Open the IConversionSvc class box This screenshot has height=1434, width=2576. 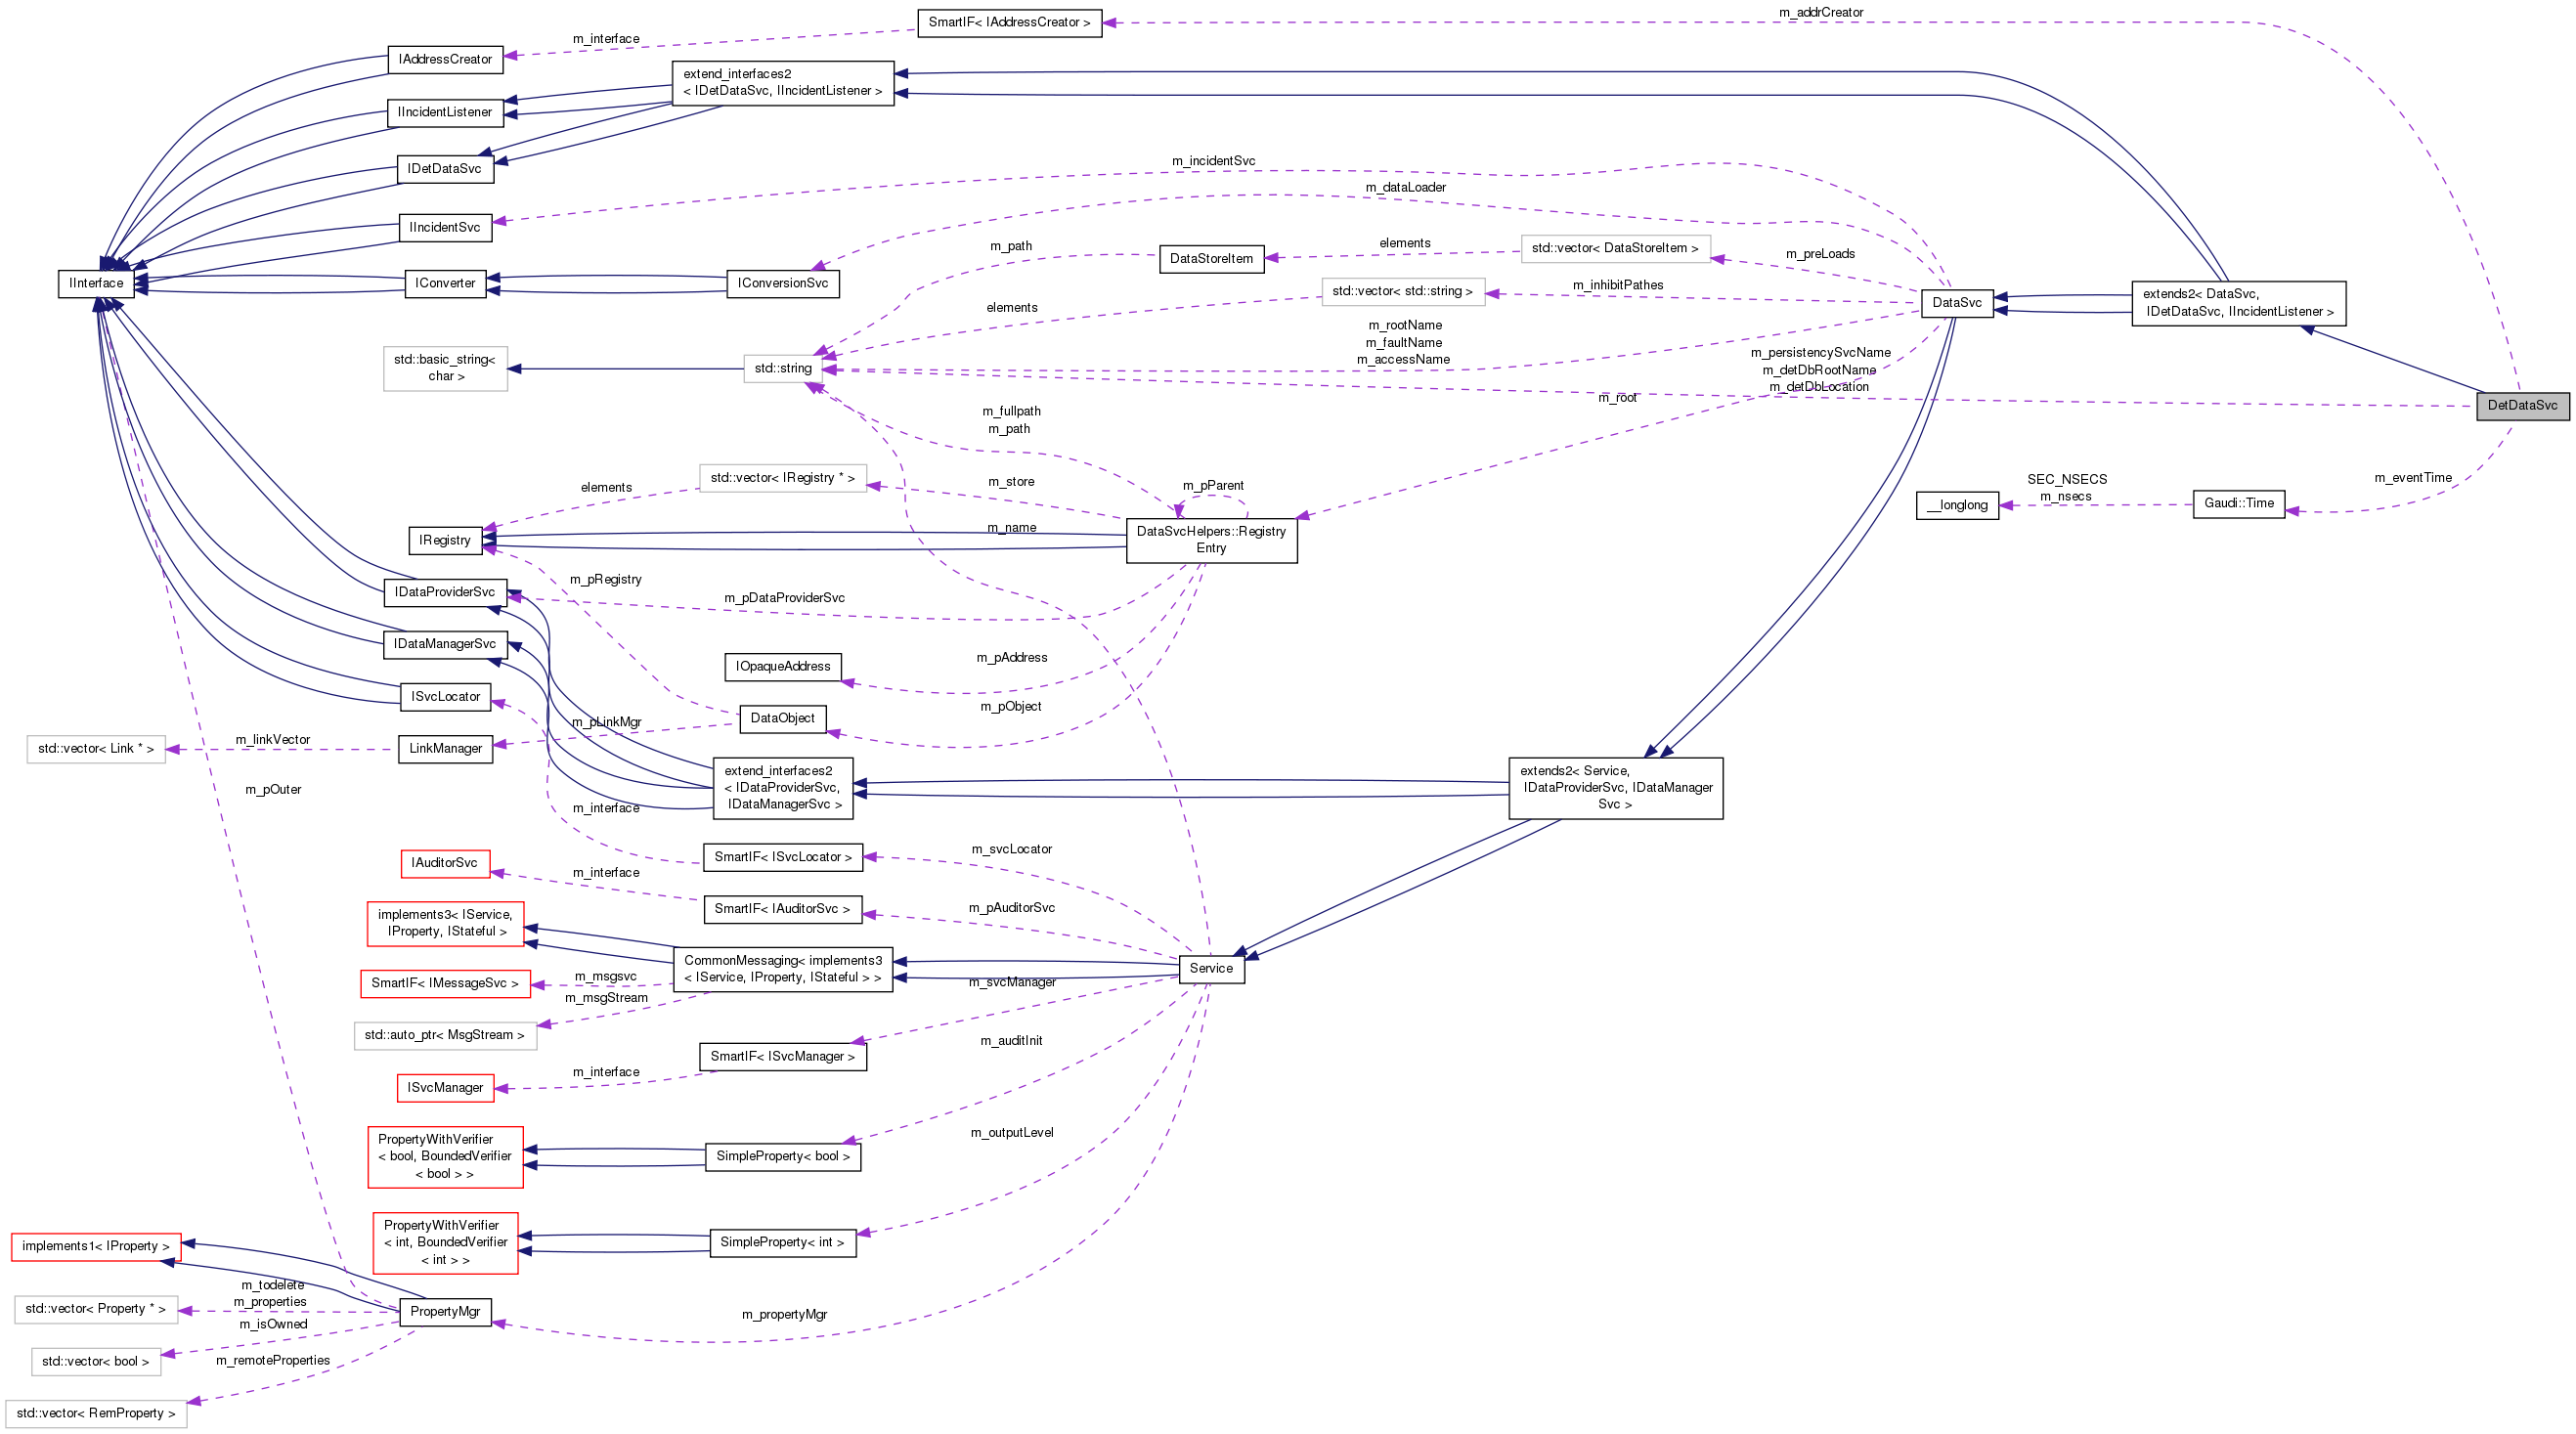click(783, 283)
